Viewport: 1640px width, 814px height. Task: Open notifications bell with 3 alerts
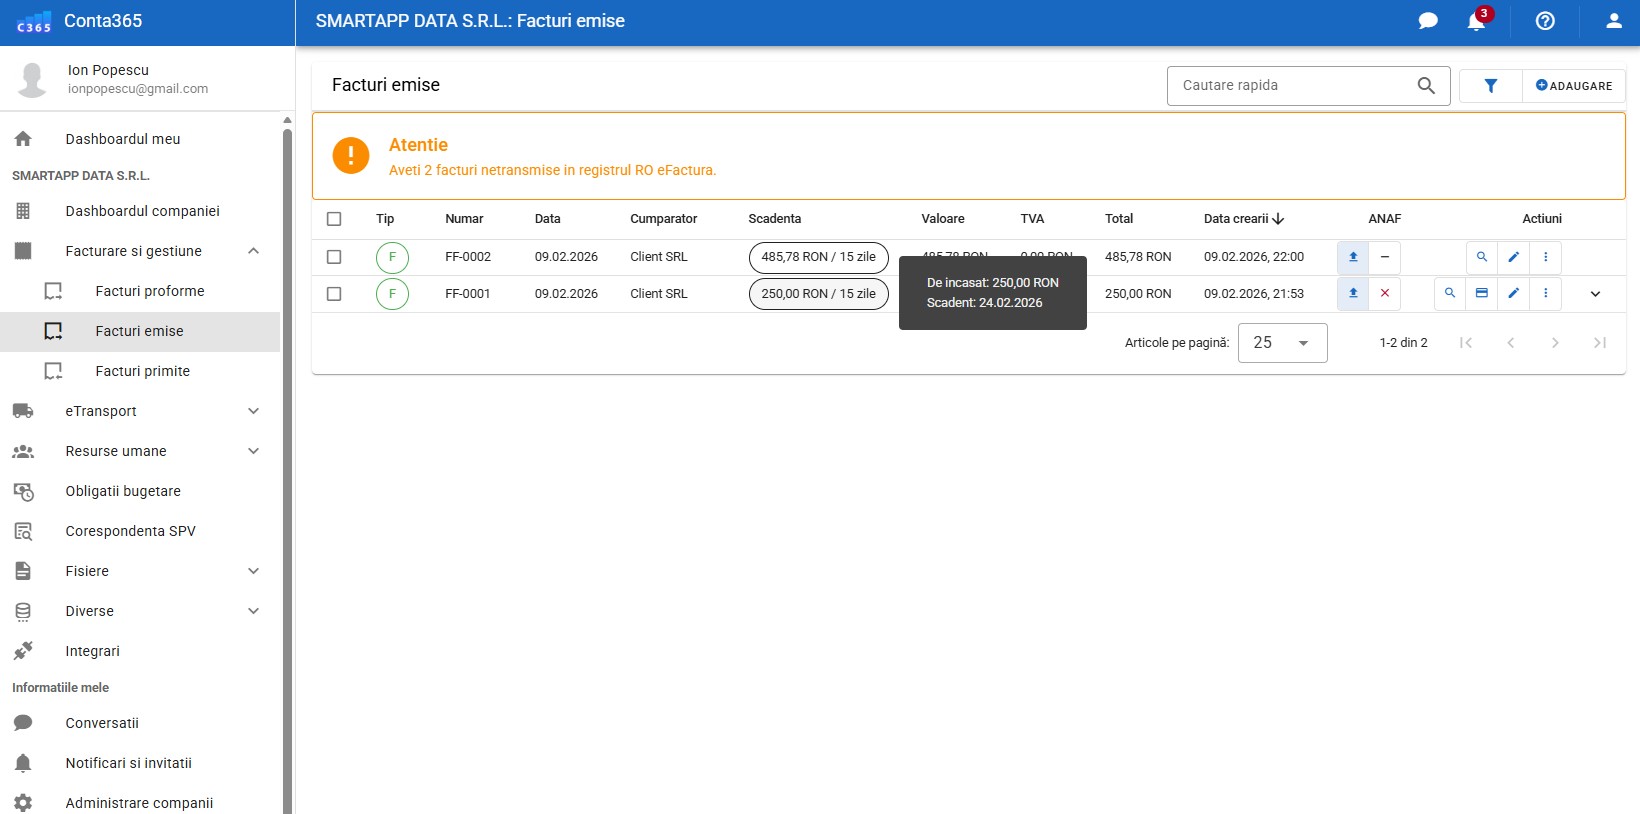[1476, 21]
